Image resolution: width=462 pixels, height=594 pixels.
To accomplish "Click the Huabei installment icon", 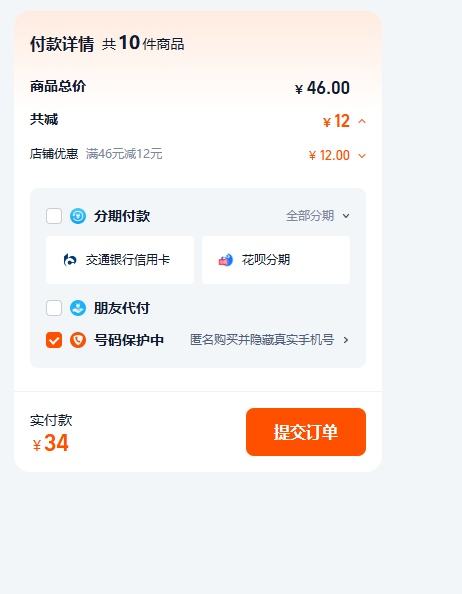I will point(226,260).
